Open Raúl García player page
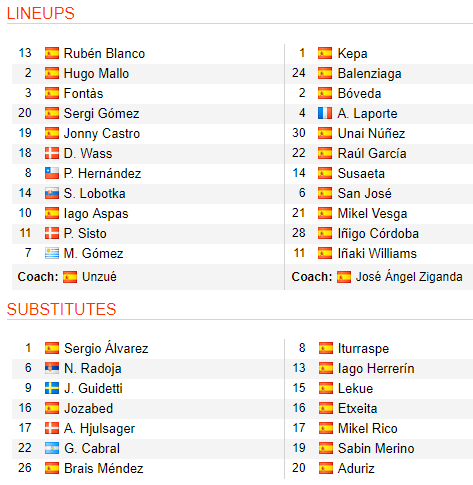473x485 pixels. coord(372,153)
